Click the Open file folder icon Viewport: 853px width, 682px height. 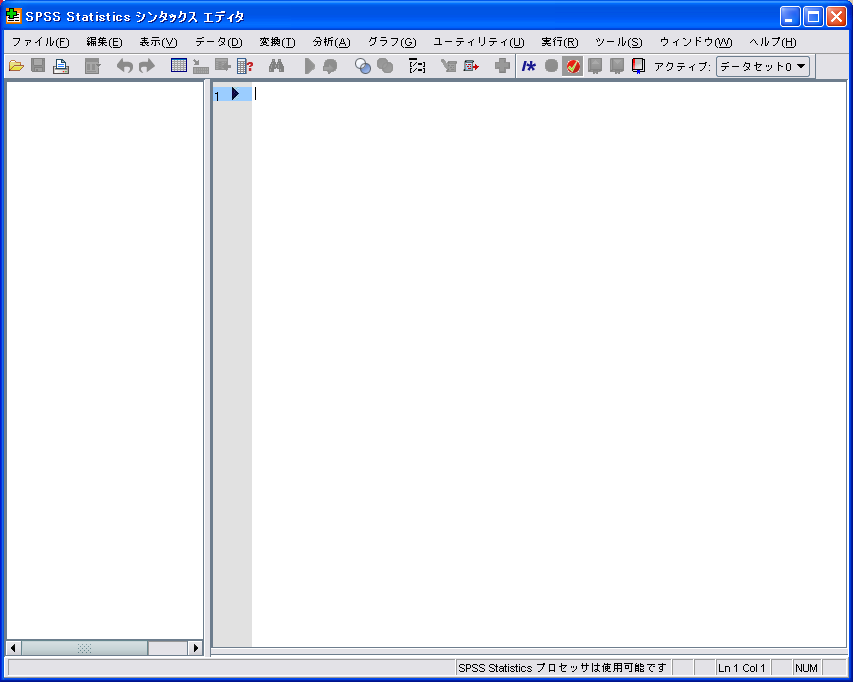coord(16,66)
